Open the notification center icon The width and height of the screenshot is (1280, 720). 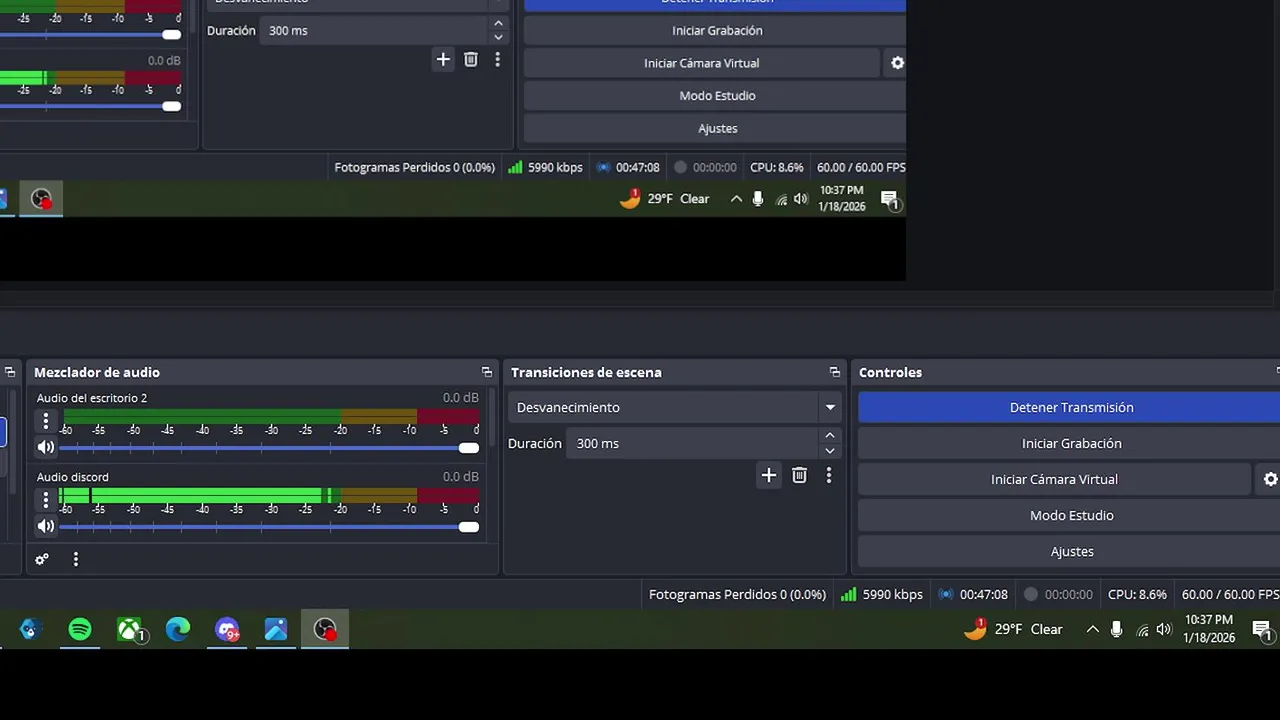coord(1262,629)
